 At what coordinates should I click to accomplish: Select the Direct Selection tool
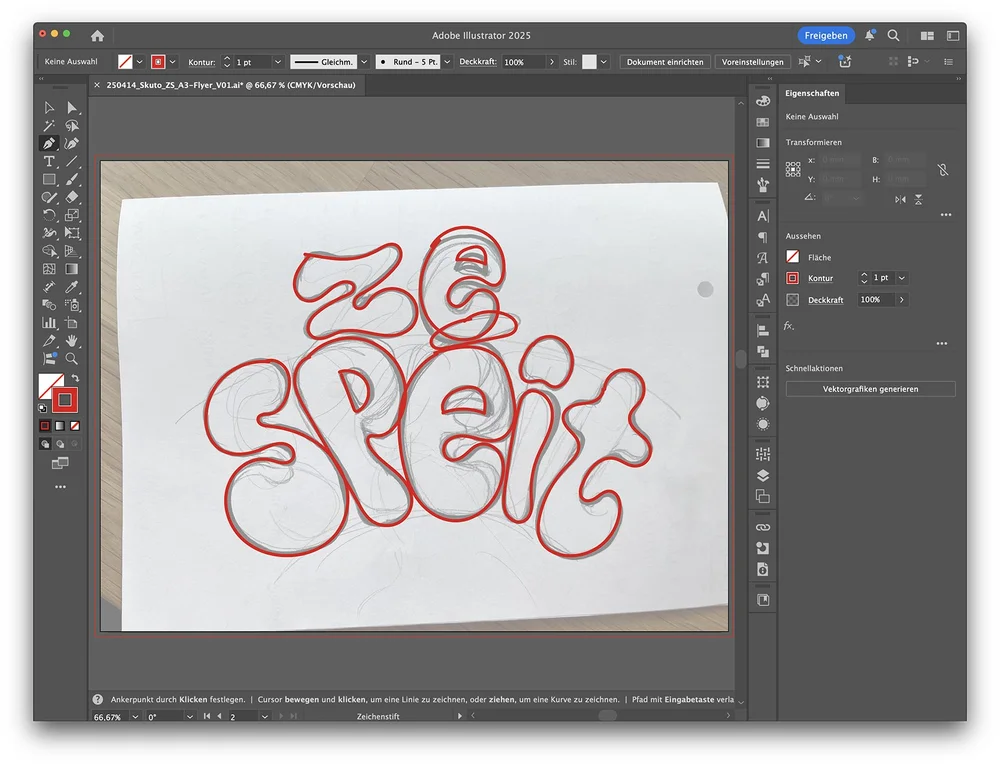point(71,108)
